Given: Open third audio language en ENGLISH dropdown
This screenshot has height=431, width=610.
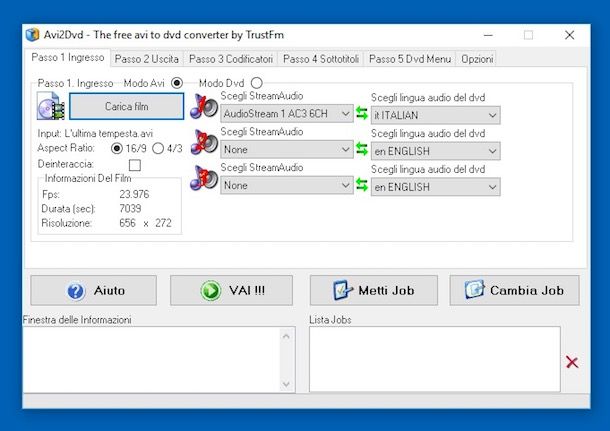Looking at the screenshot, I should pyautogui.click(x=435, y=187).
